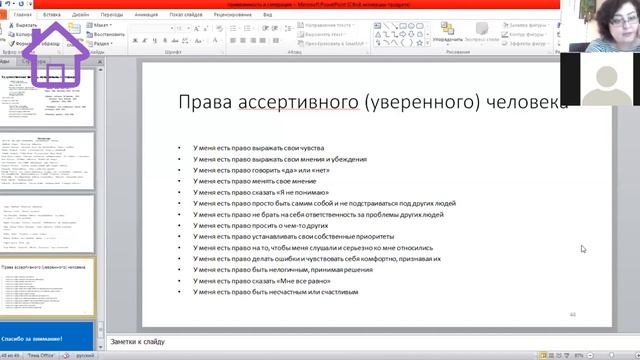This screenshot has width=640, height=360.
Task: Click the New Slide icon
Action: tap(74, 29)
